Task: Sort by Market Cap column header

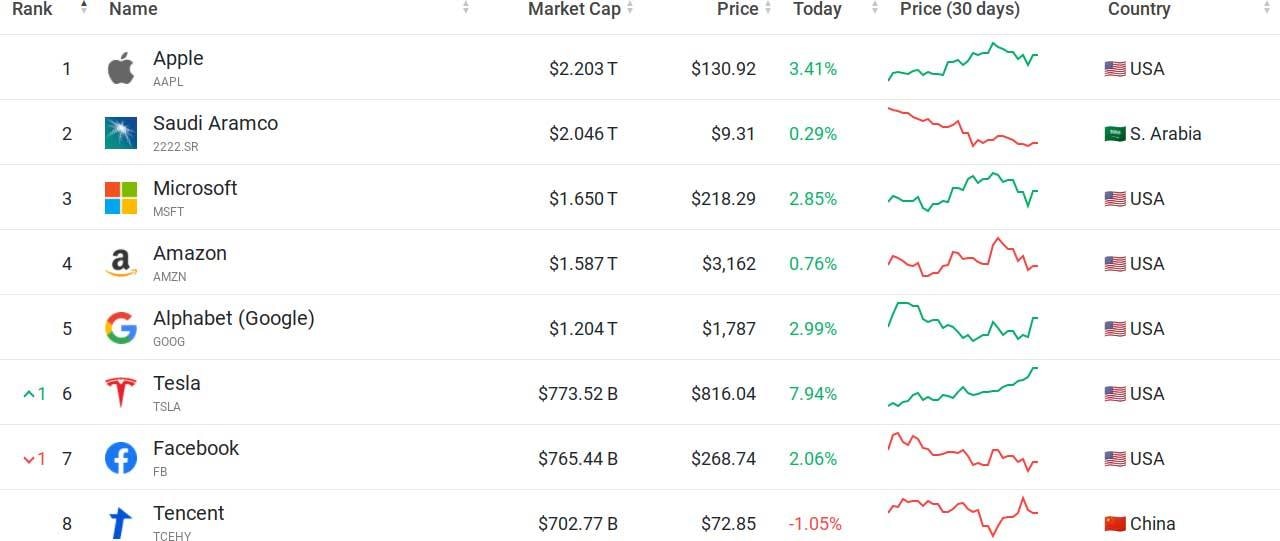Action: pos(574,9)
